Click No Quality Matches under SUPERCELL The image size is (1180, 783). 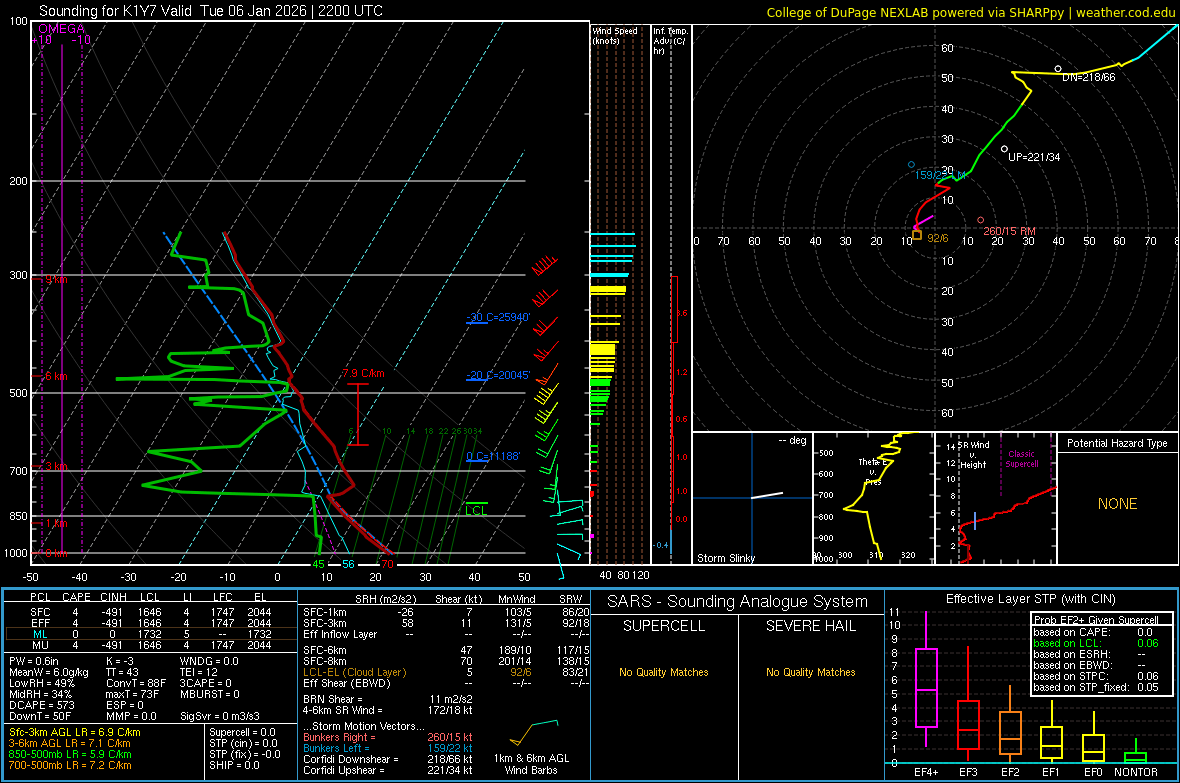(664, 672)
